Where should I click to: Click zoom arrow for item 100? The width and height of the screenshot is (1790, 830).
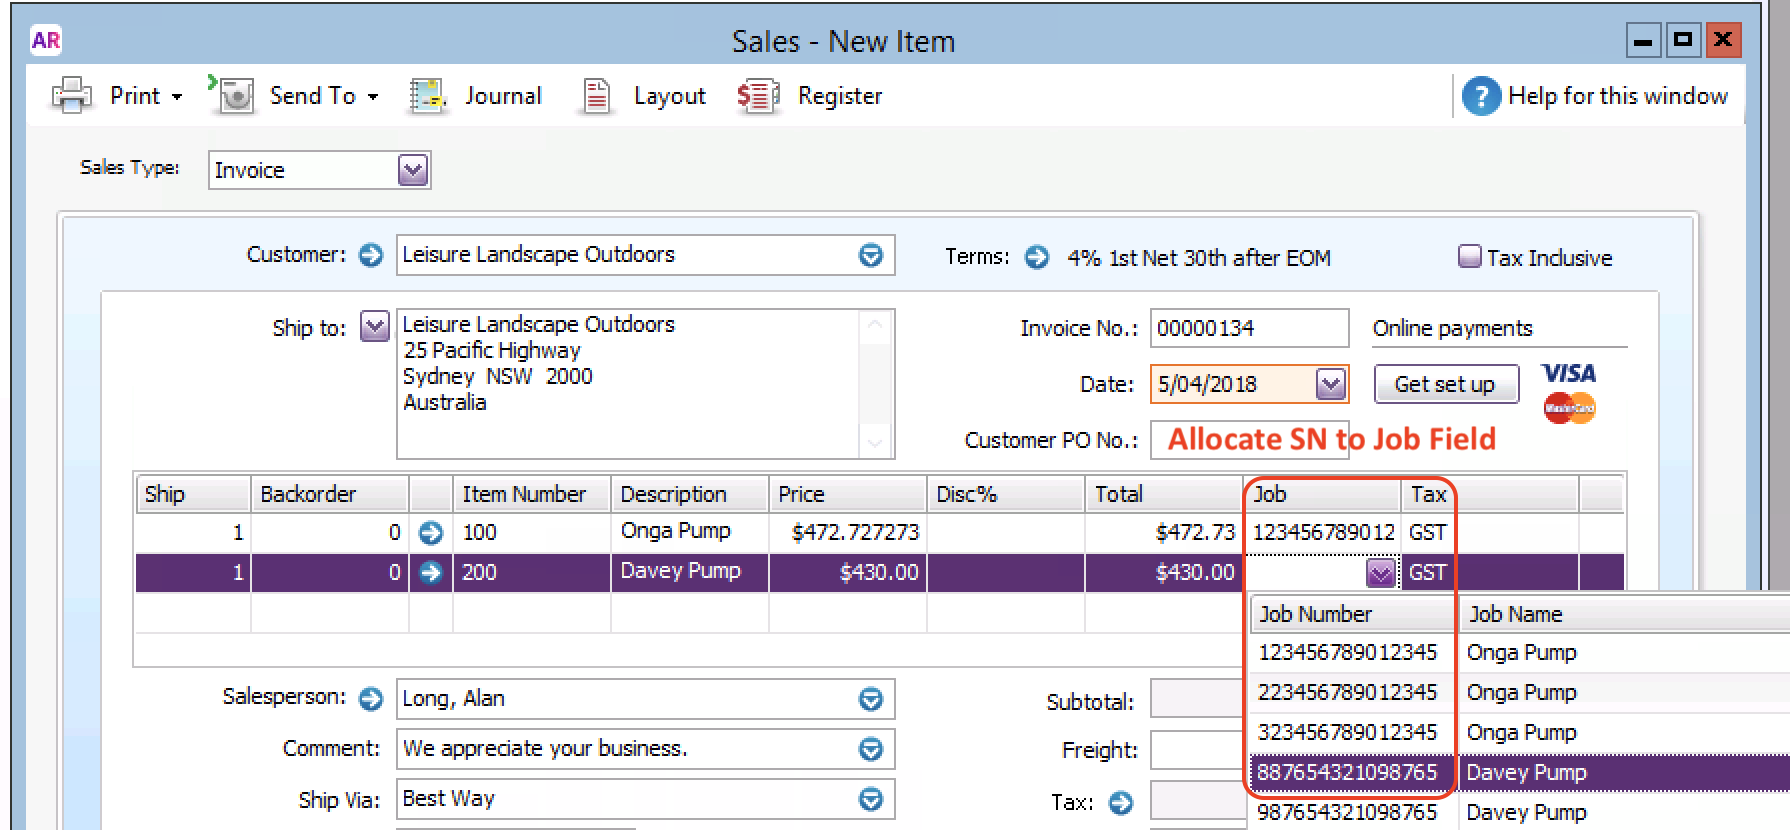click(x=431, y=533)
